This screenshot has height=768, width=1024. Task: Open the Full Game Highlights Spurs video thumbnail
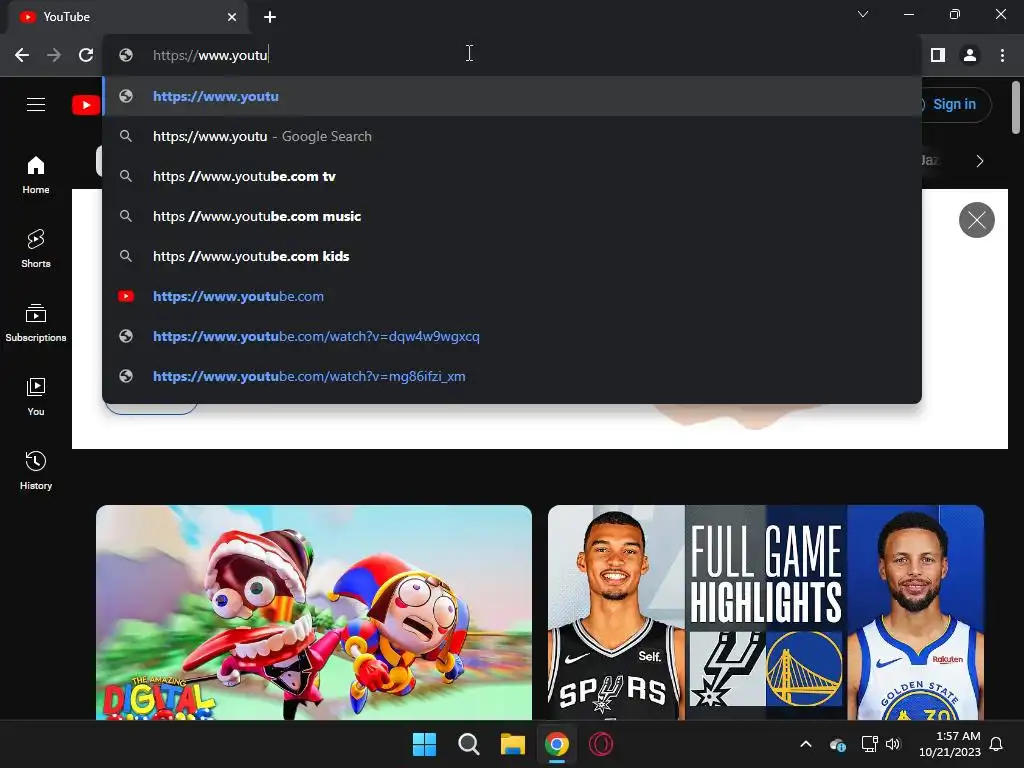(766, 613)
